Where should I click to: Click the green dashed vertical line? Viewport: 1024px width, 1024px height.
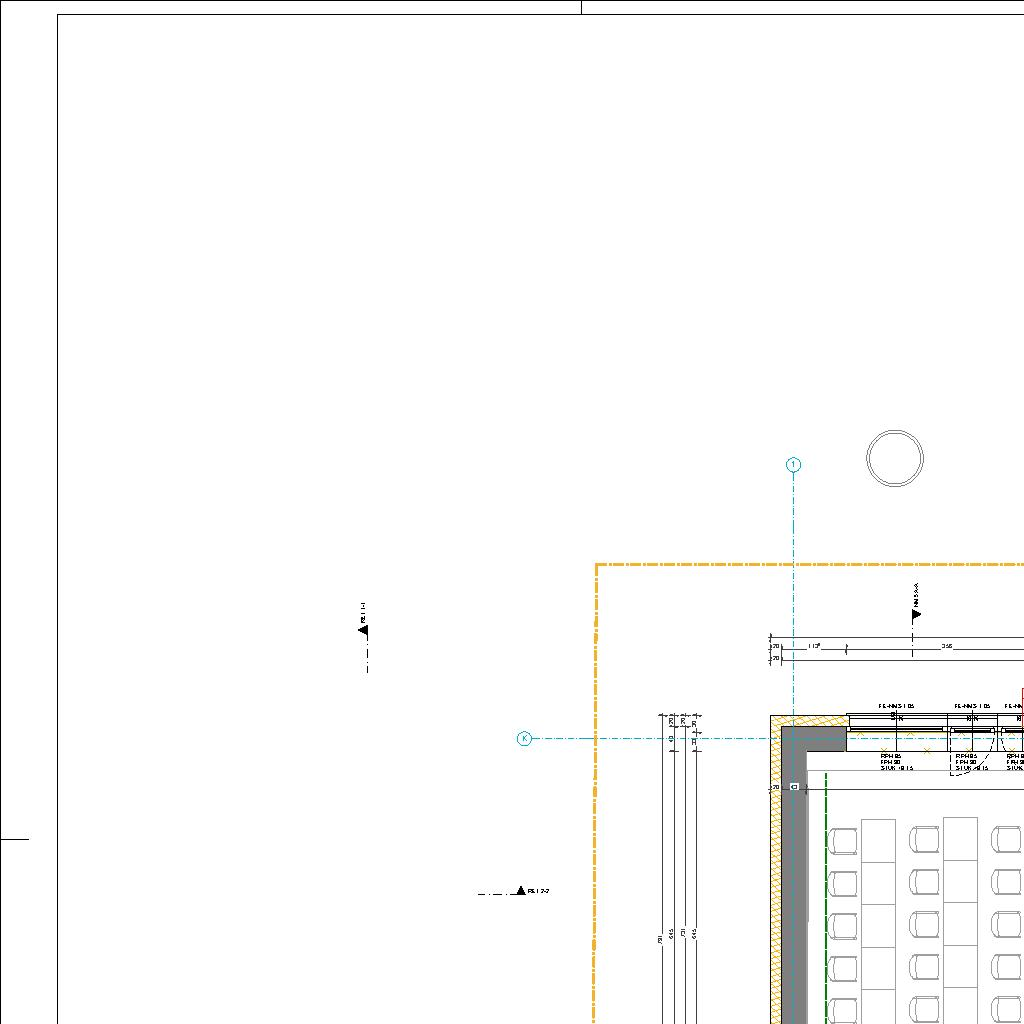point(827,900)
